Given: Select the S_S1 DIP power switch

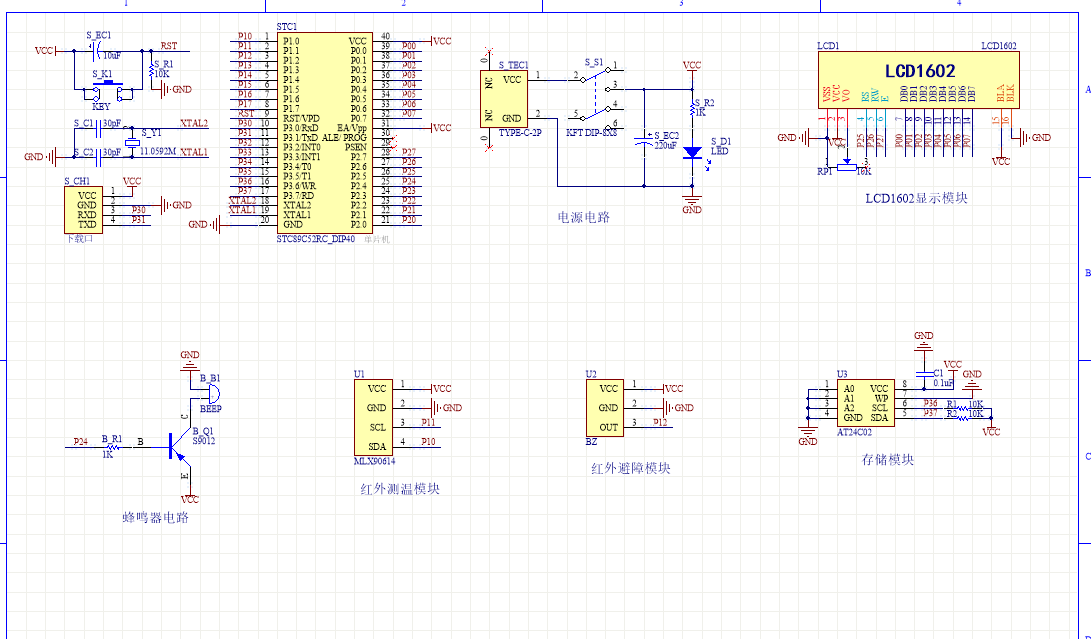Looking at the screenshot, I should click(x=598, y=96).
